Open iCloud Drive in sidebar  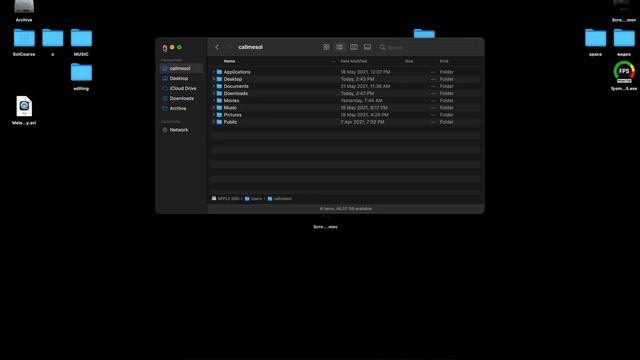click(x=181, y=88)
